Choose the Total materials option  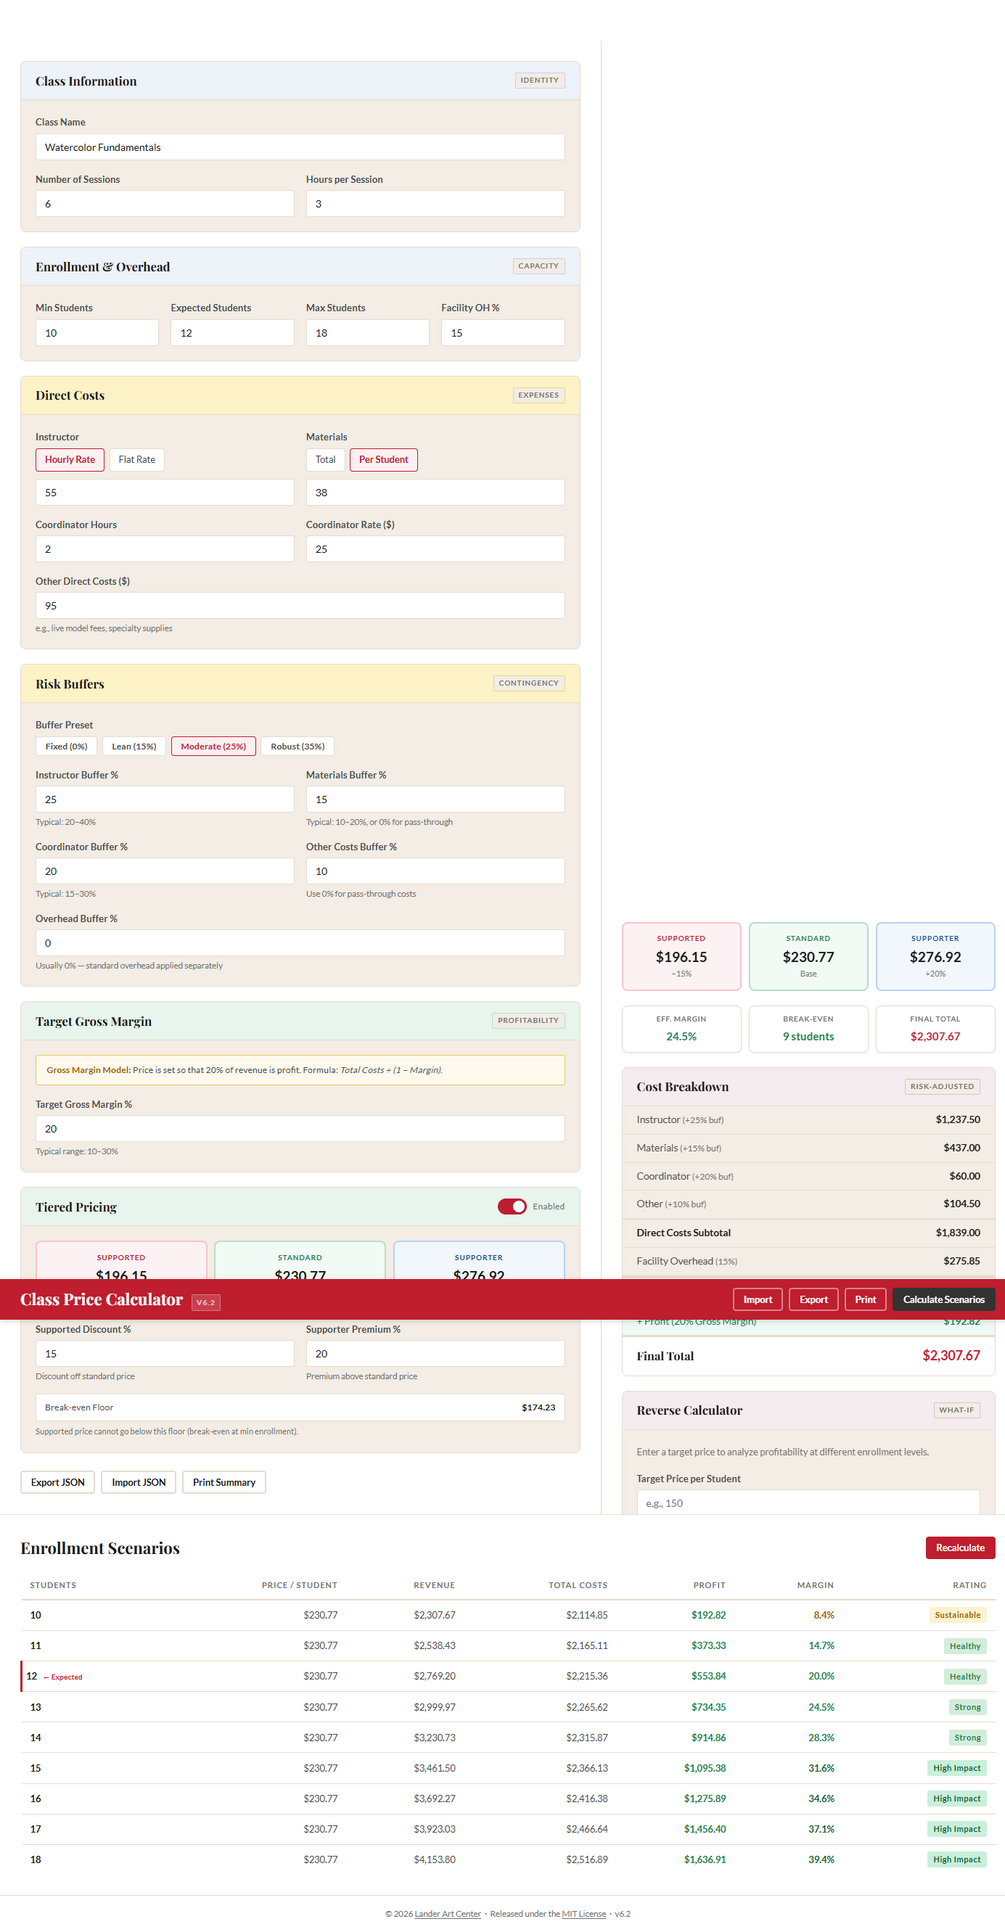point(325,460)
